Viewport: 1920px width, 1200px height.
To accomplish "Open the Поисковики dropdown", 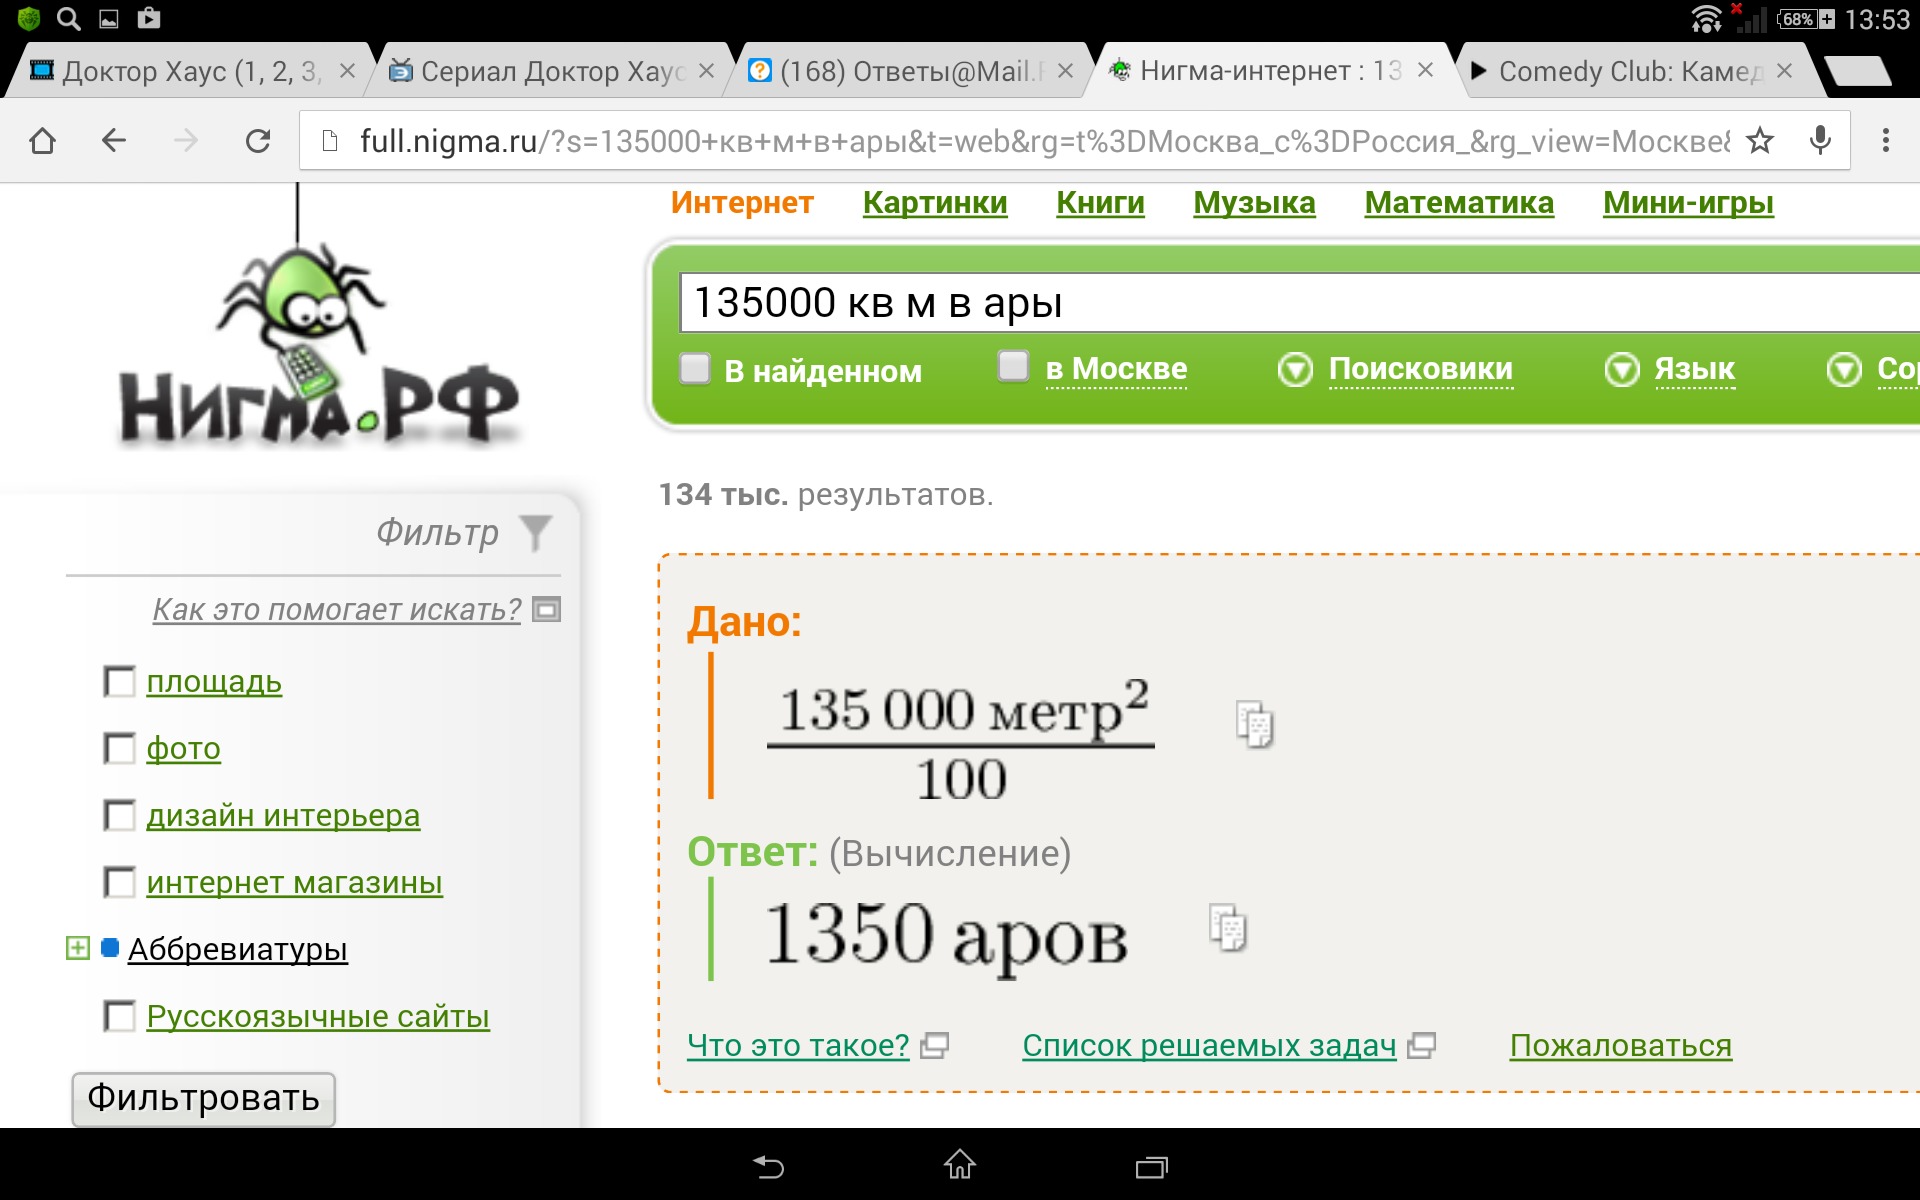I will (1419, 369).
